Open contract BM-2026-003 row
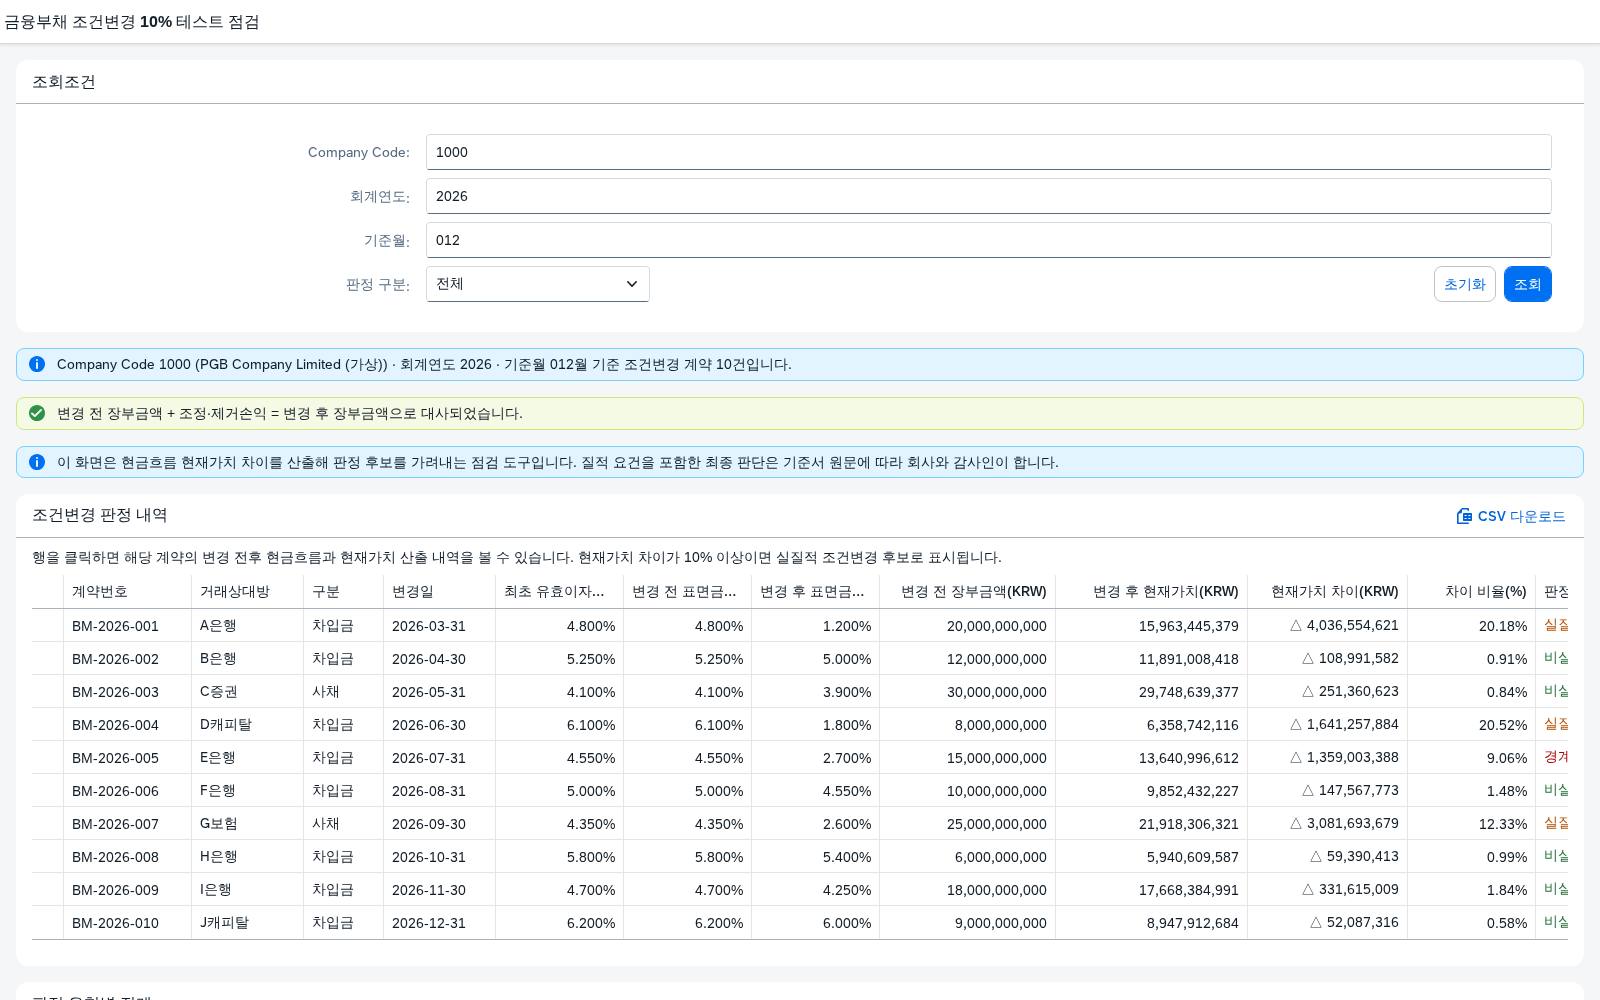 800,692
